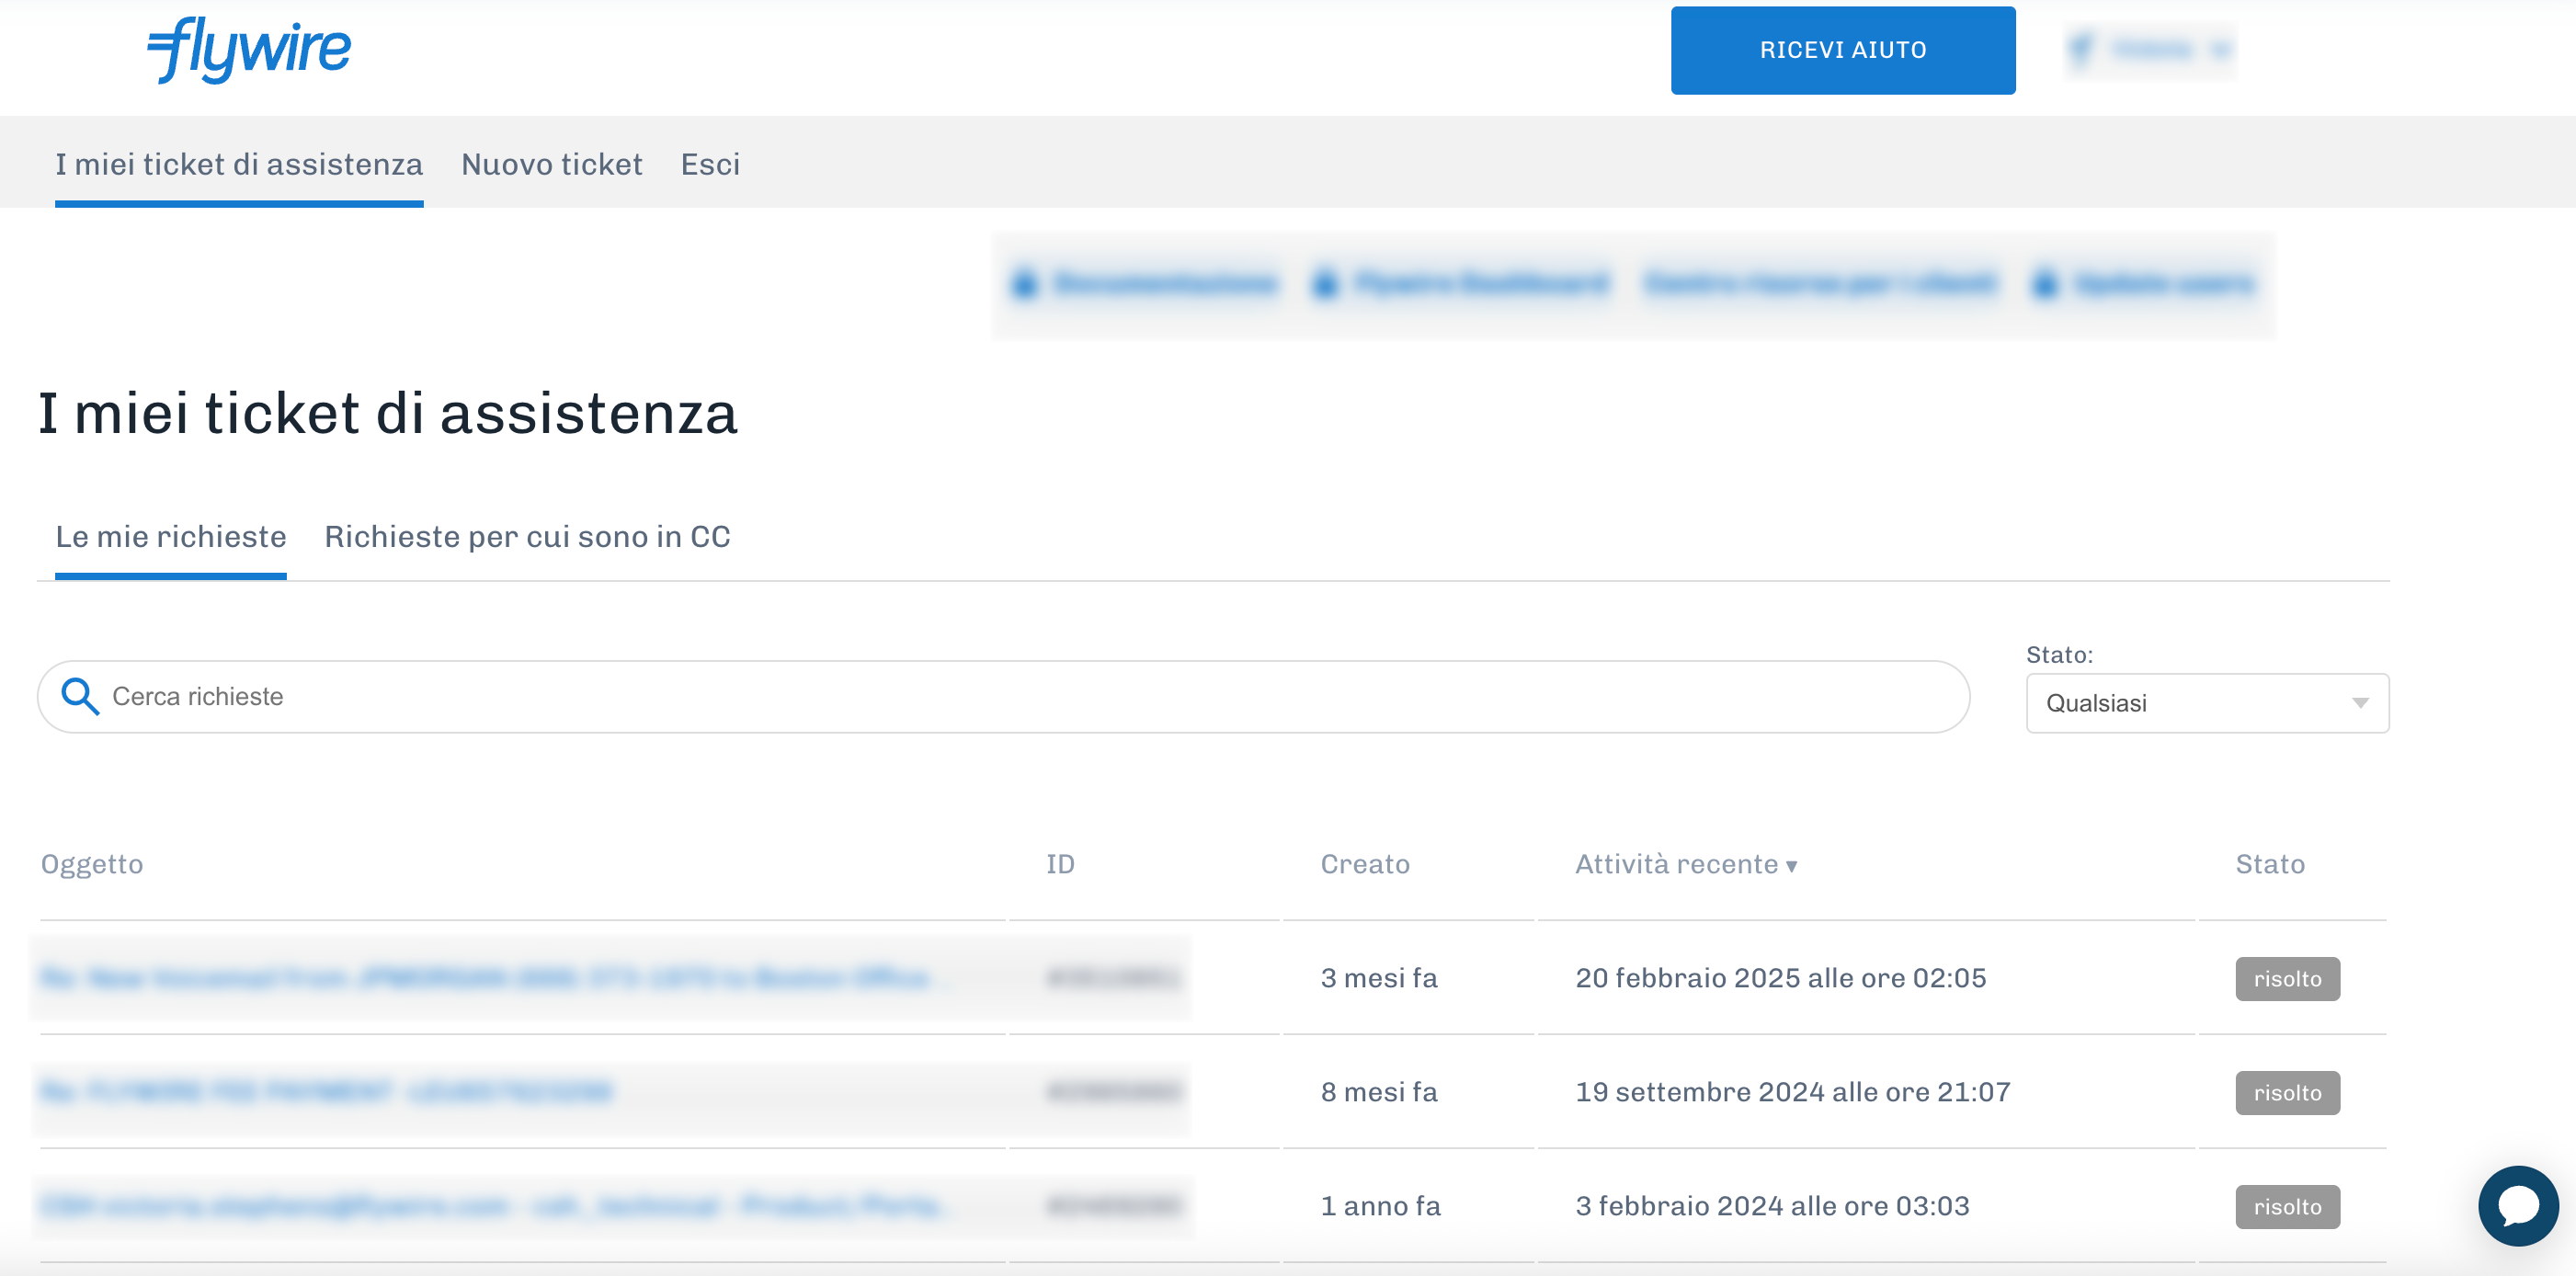Click the search magnifier icon
2576x1276 pixels.
coord(80,696)
